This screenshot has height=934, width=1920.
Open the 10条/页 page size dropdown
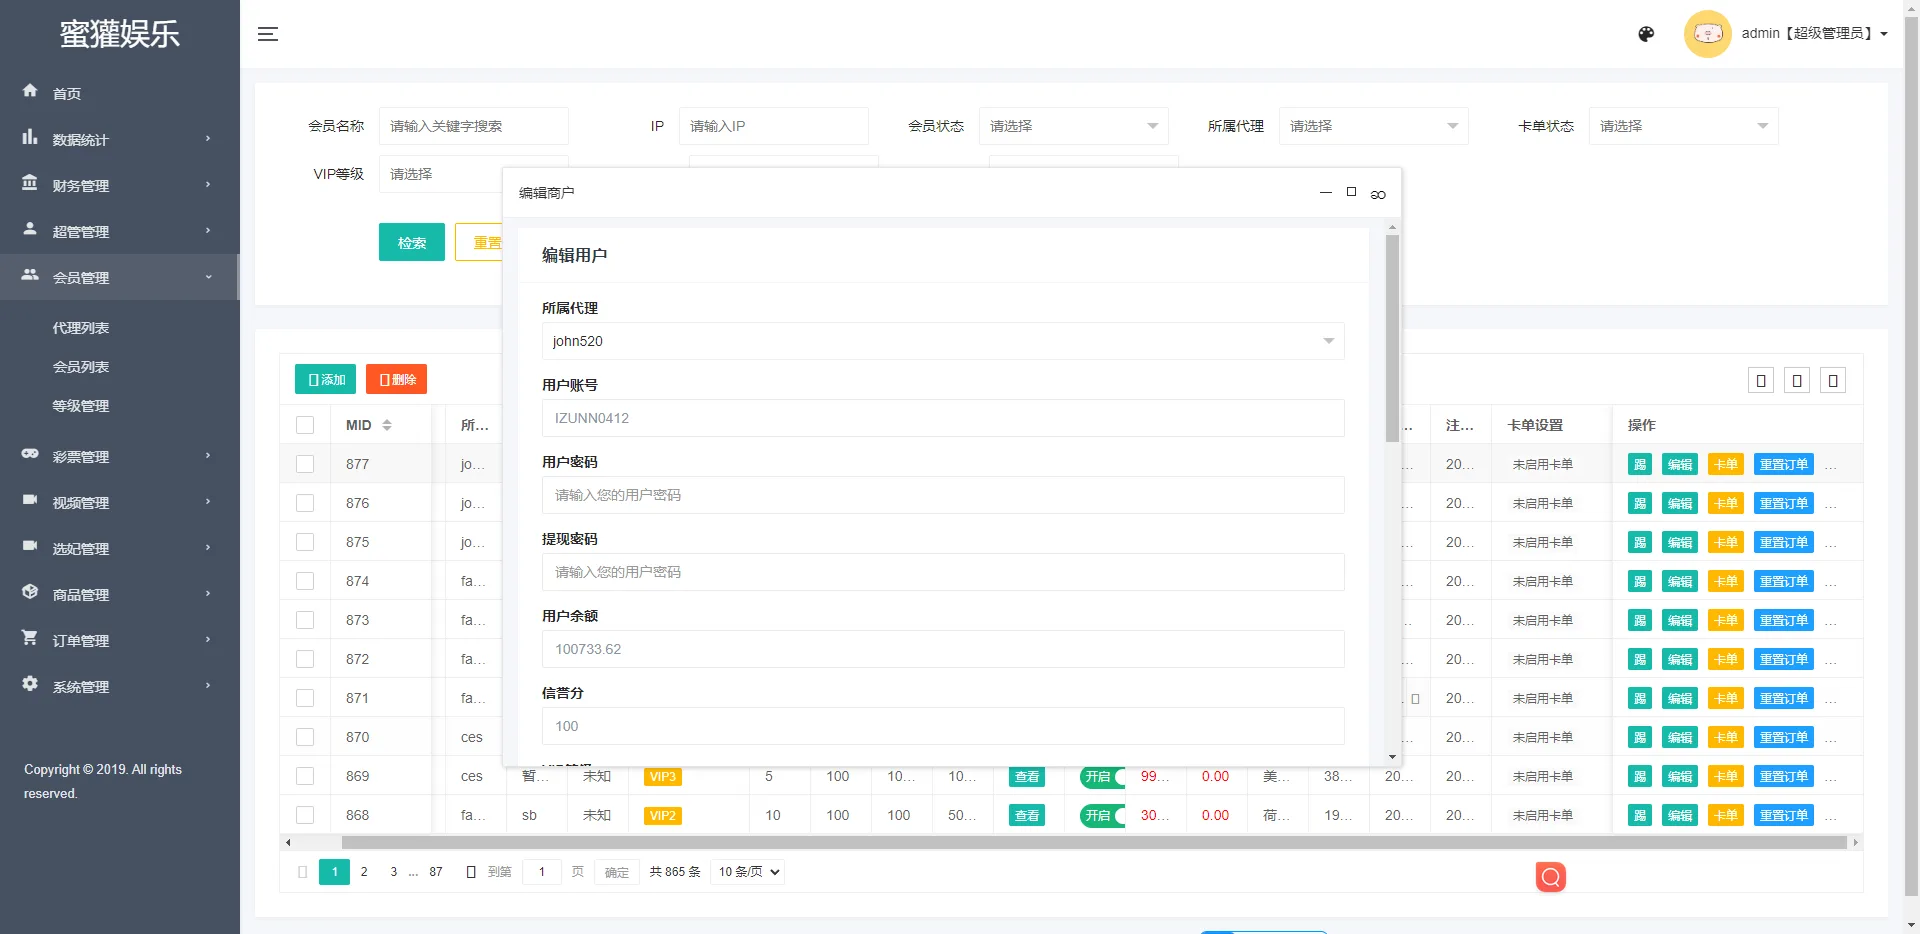click(746, 872)
